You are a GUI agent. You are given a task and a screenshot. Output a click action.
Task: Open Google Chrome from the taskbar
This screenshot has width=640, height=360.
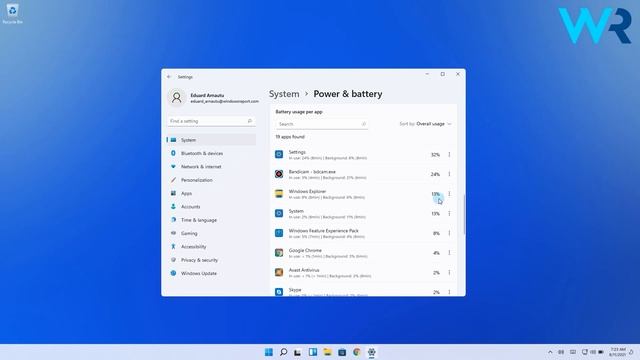[x=357, y=352]
